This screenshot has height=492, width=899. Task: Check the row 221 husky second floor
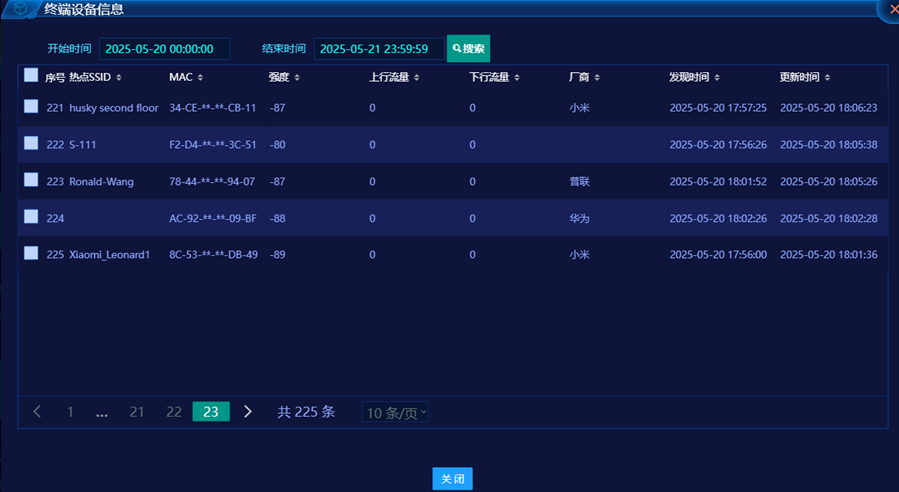click(31, 106)
